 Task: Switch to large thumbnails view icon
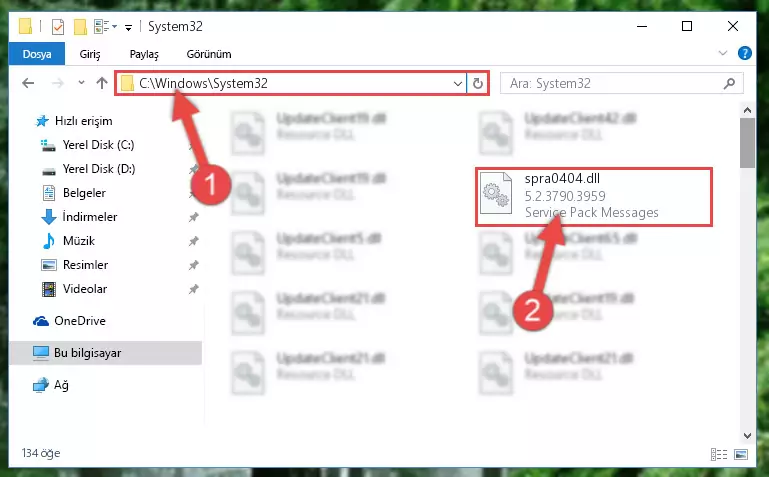(741, 454)
